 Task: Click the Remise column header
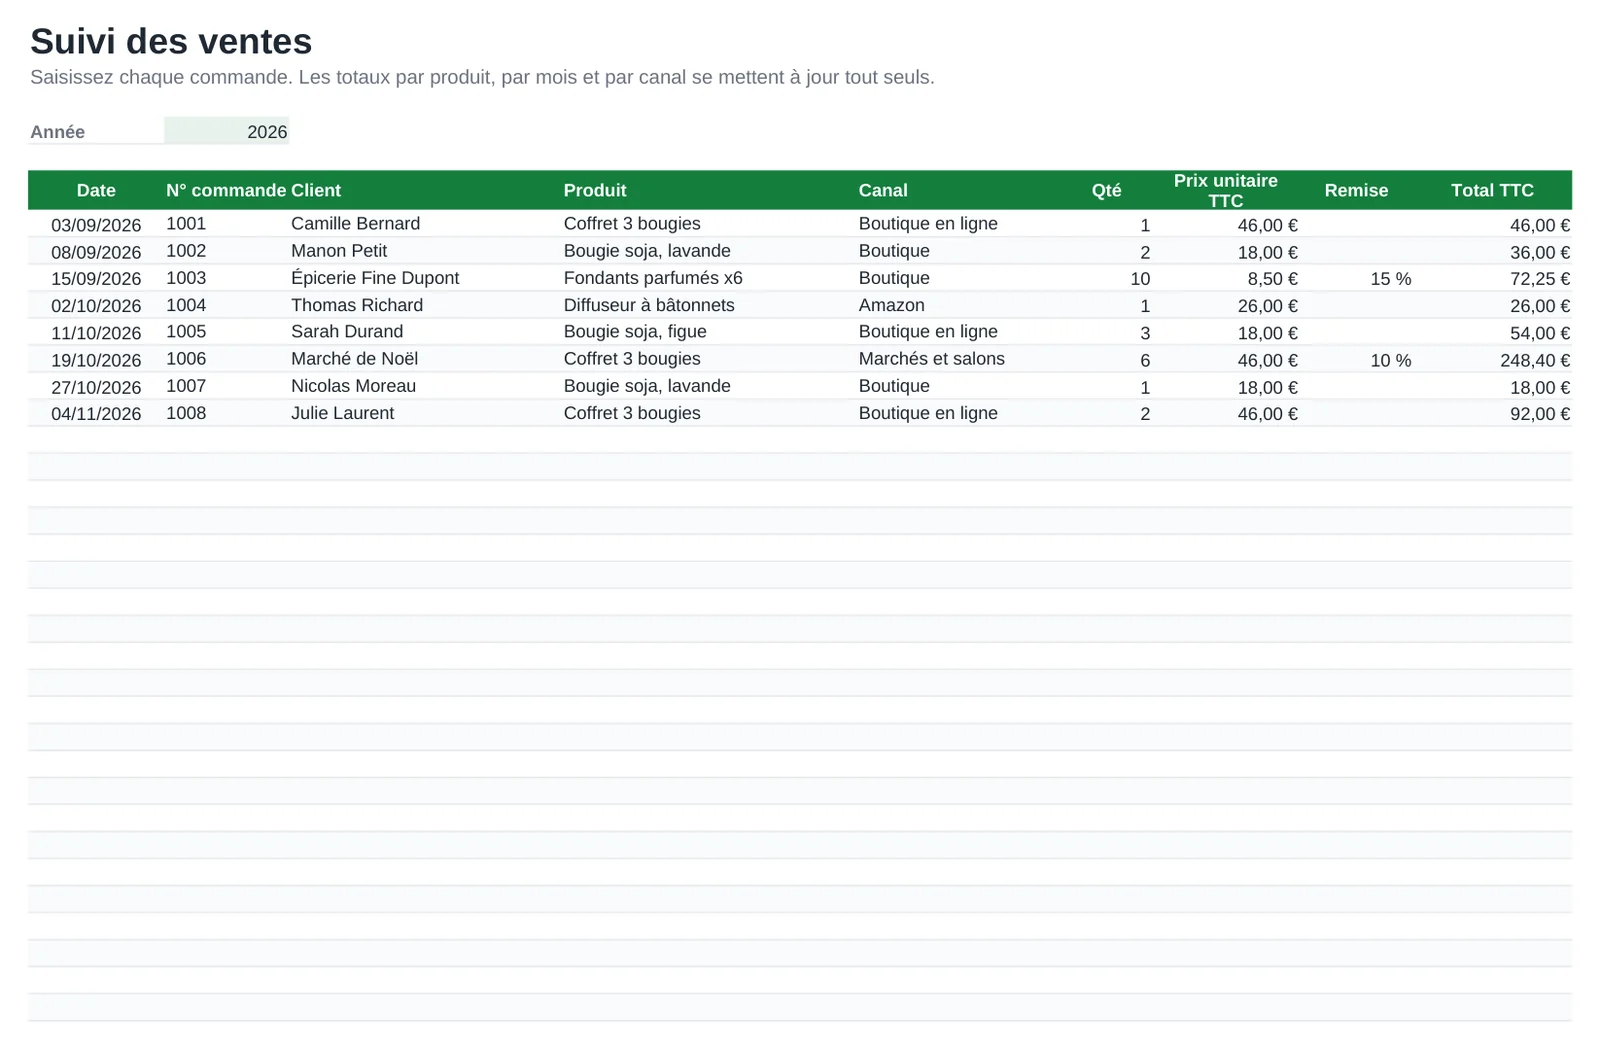pyautogui.click(x=1356, y=190)
